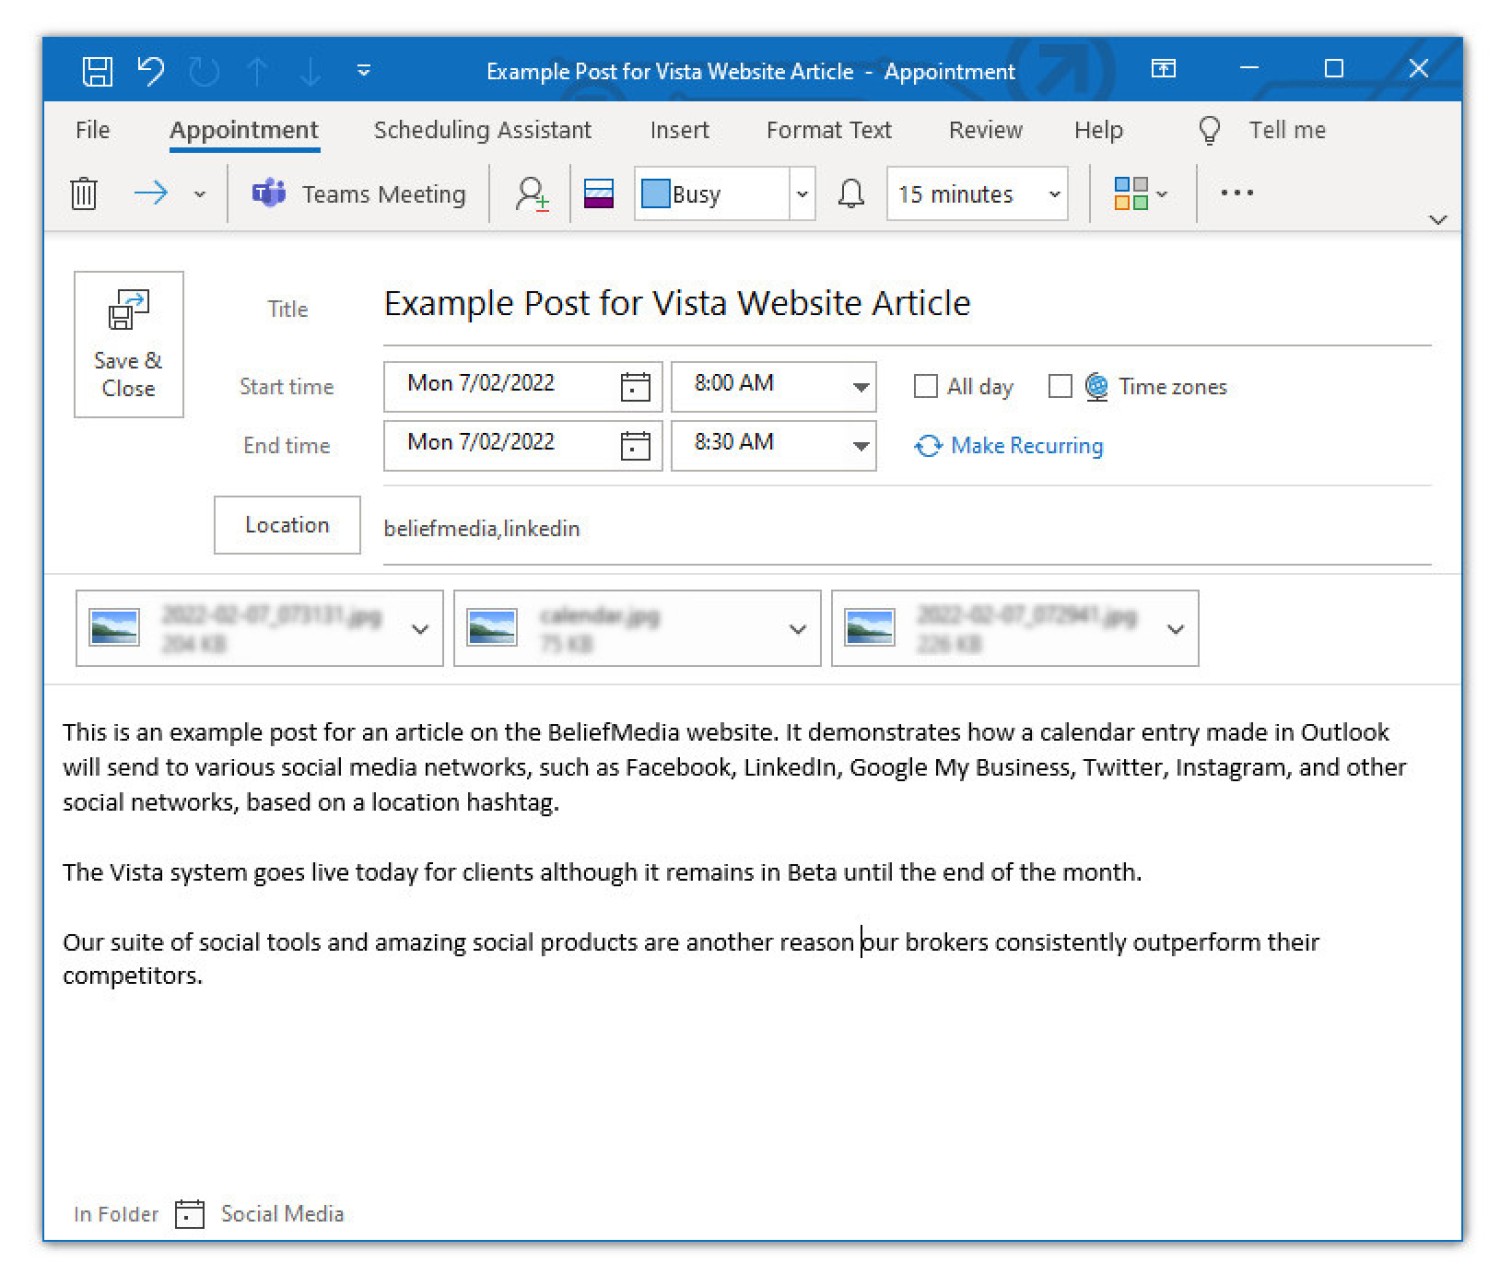Enable the All day checkbox
Image resolution: width=1500 pixels, height=1286 pixels.
[926, 387]
